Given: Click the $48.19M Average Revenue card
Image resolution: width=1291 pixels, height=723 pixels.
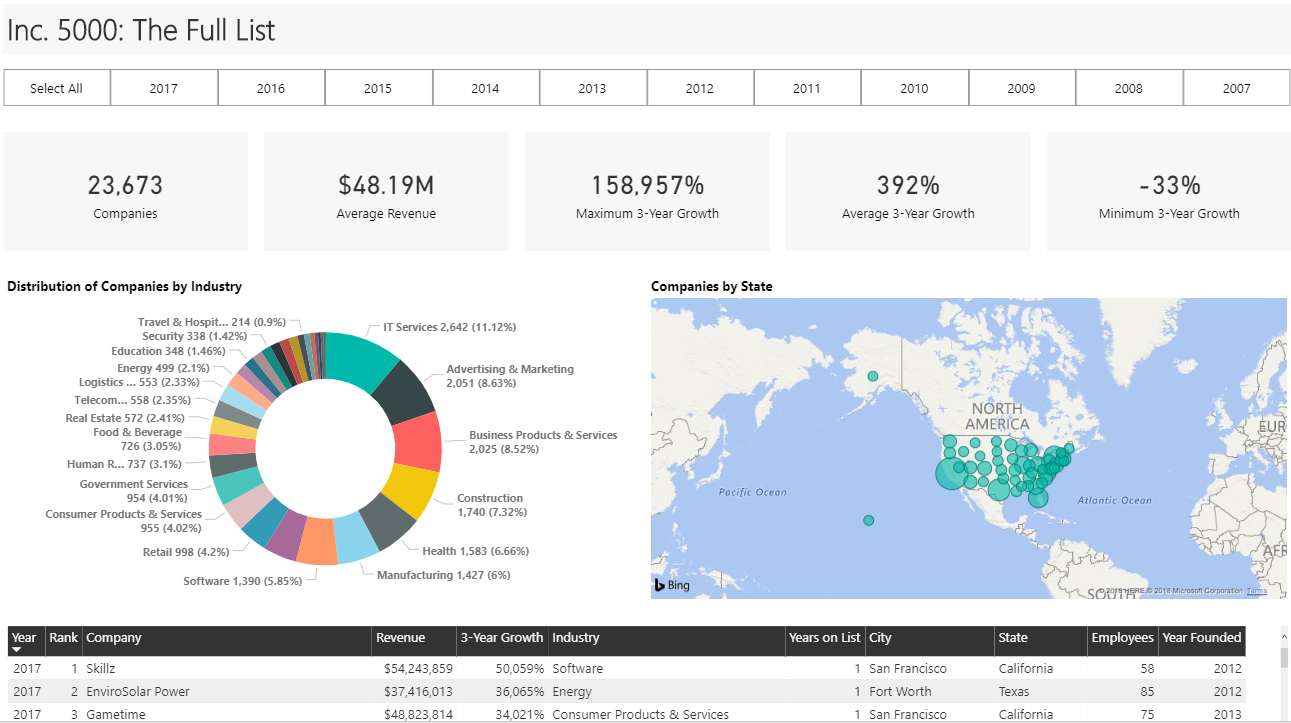Looking at the screenshot, I should pos(386,191).
